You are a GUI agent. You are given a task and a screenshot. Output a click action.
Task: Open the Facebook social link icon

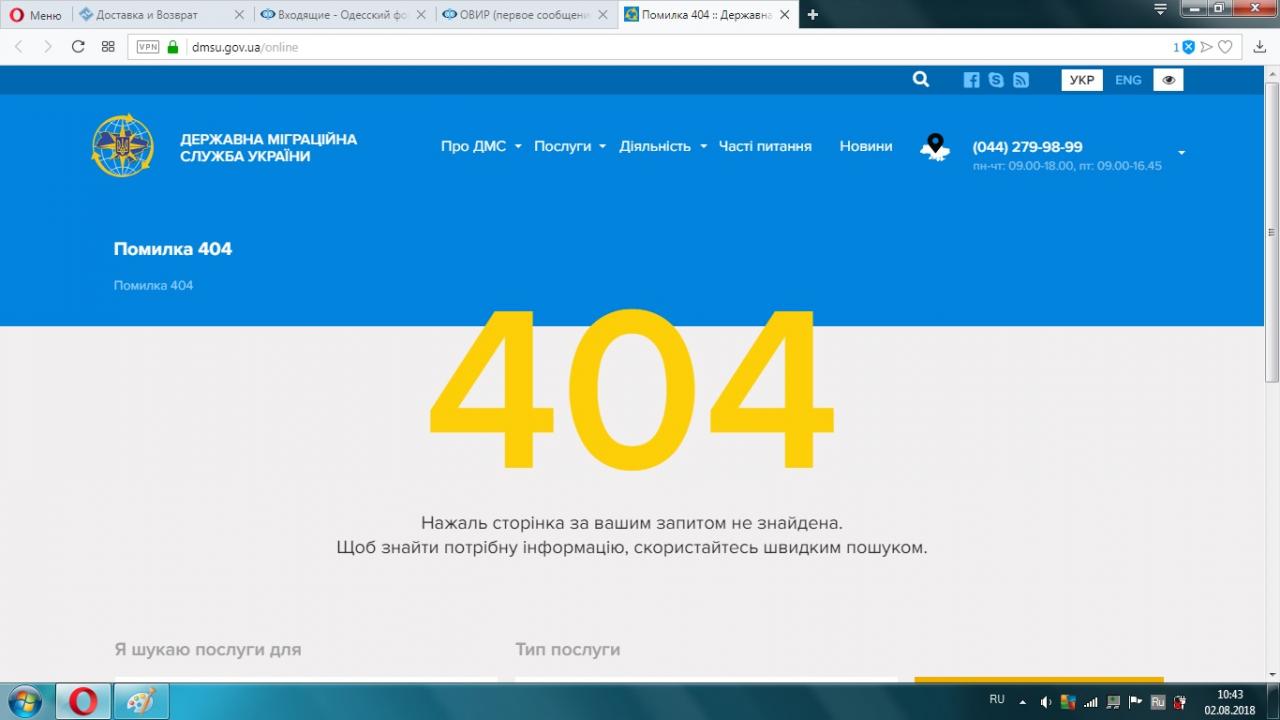point(971,80)
